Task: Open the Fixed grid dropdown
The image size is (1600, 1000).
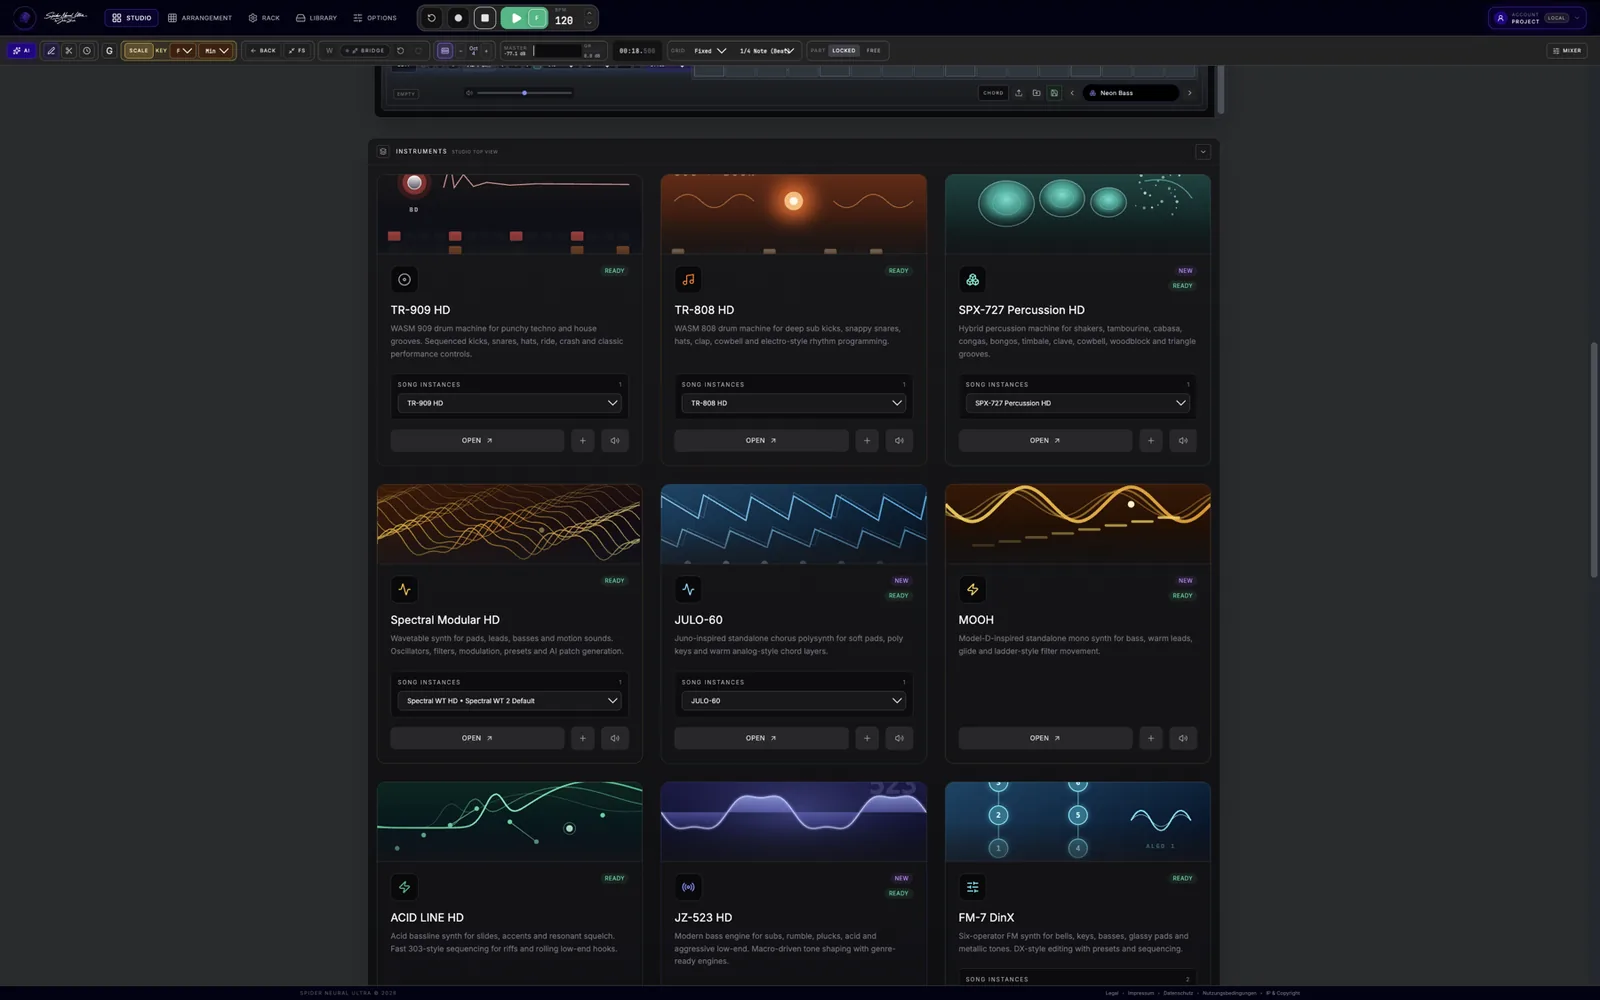Action: tap(710, 50)
